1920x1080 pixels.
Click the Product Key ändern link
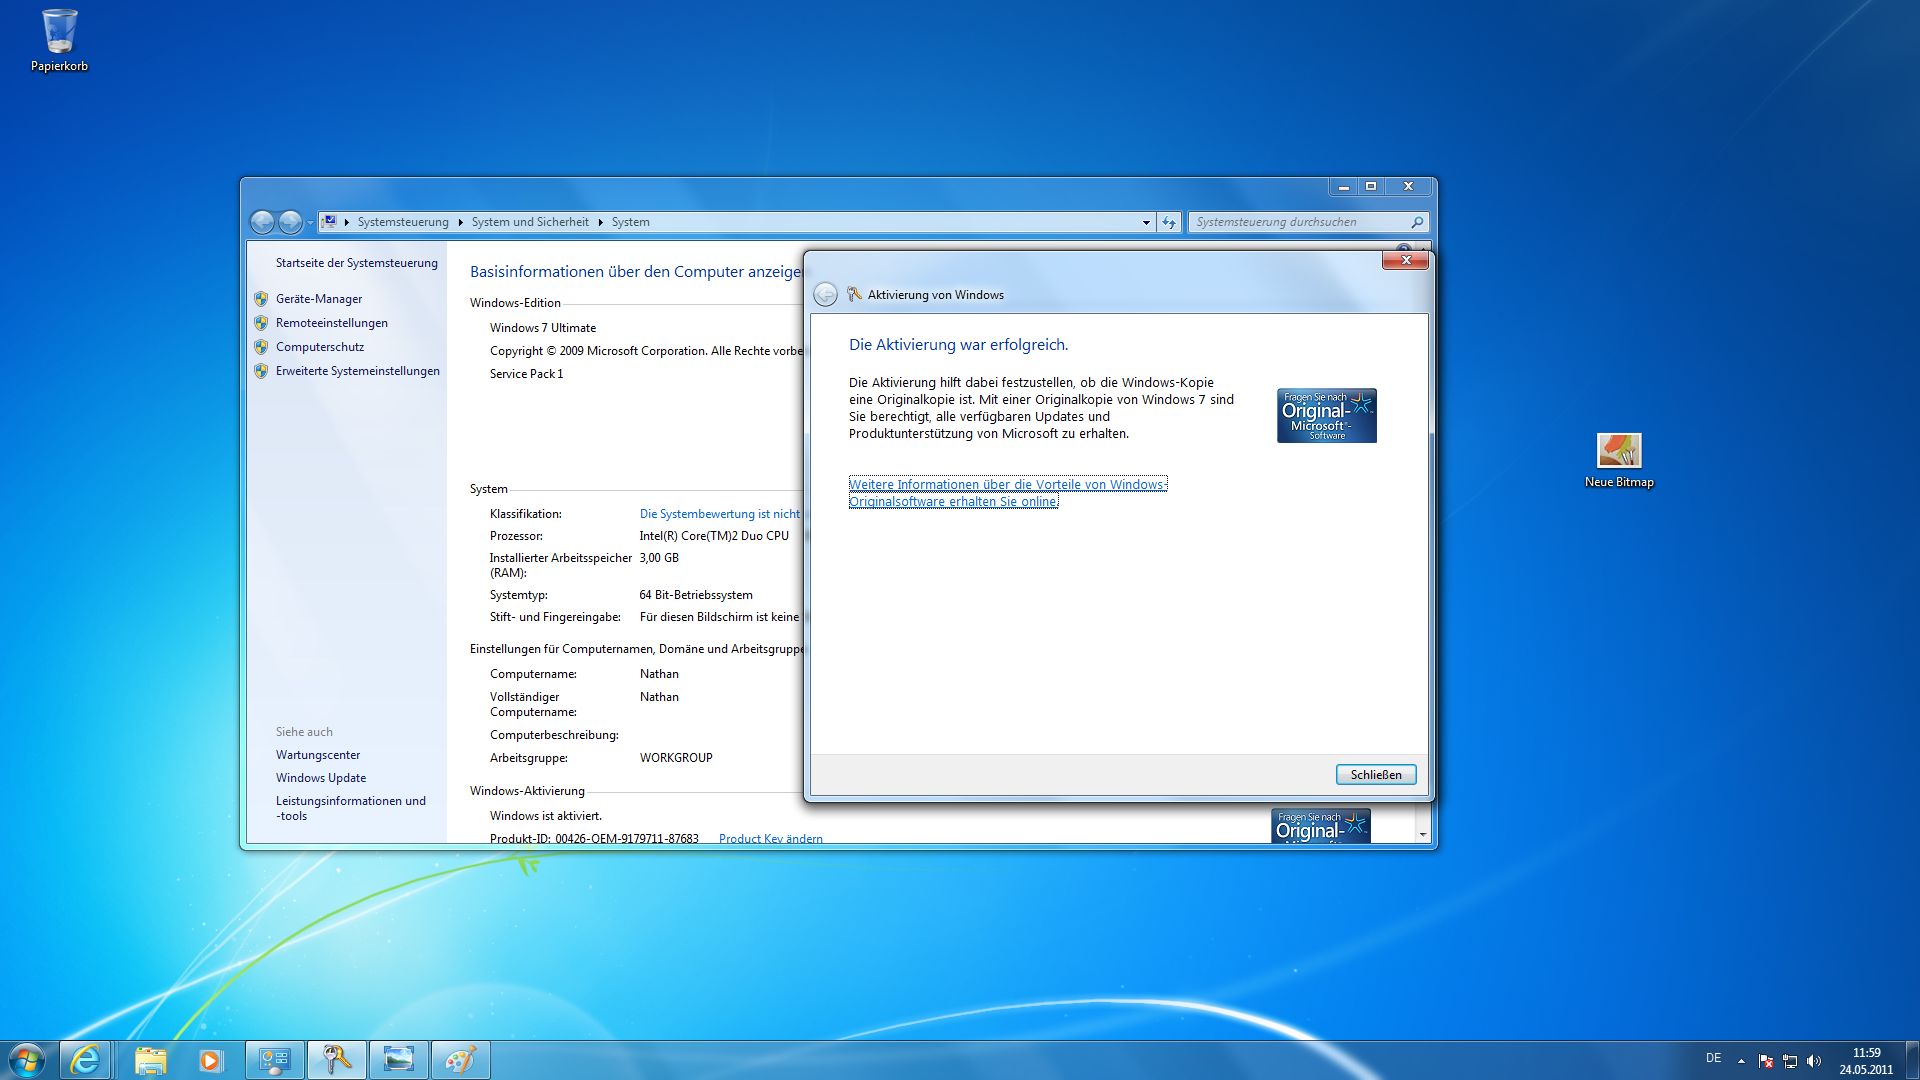[771, 838]
